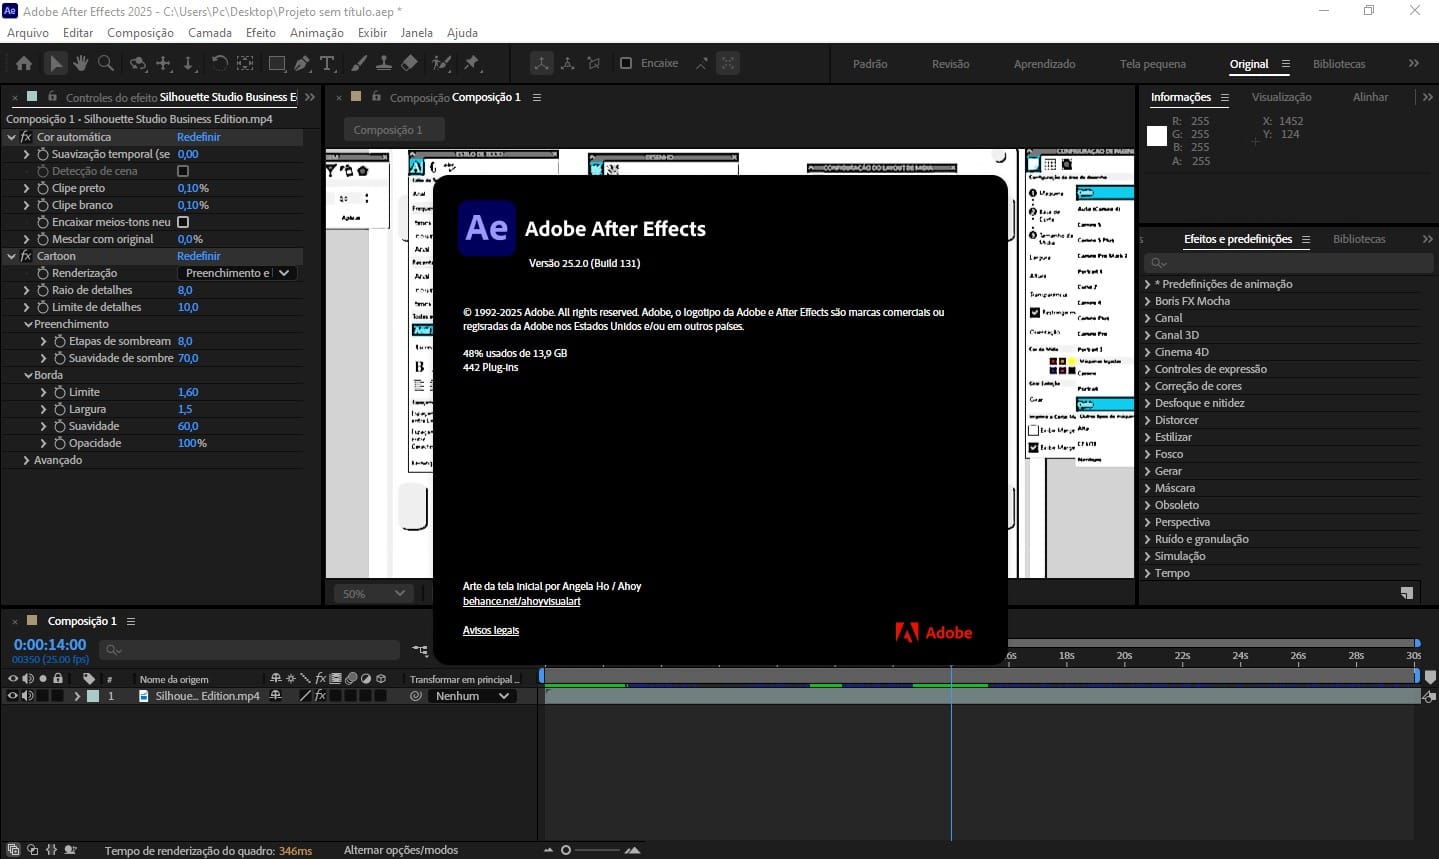The width and height of the screenshot is (1439, 859).
Task: Hide the Silhoue... Edition.mp4 layer eye toggle
Action: [x=12, y=695]
